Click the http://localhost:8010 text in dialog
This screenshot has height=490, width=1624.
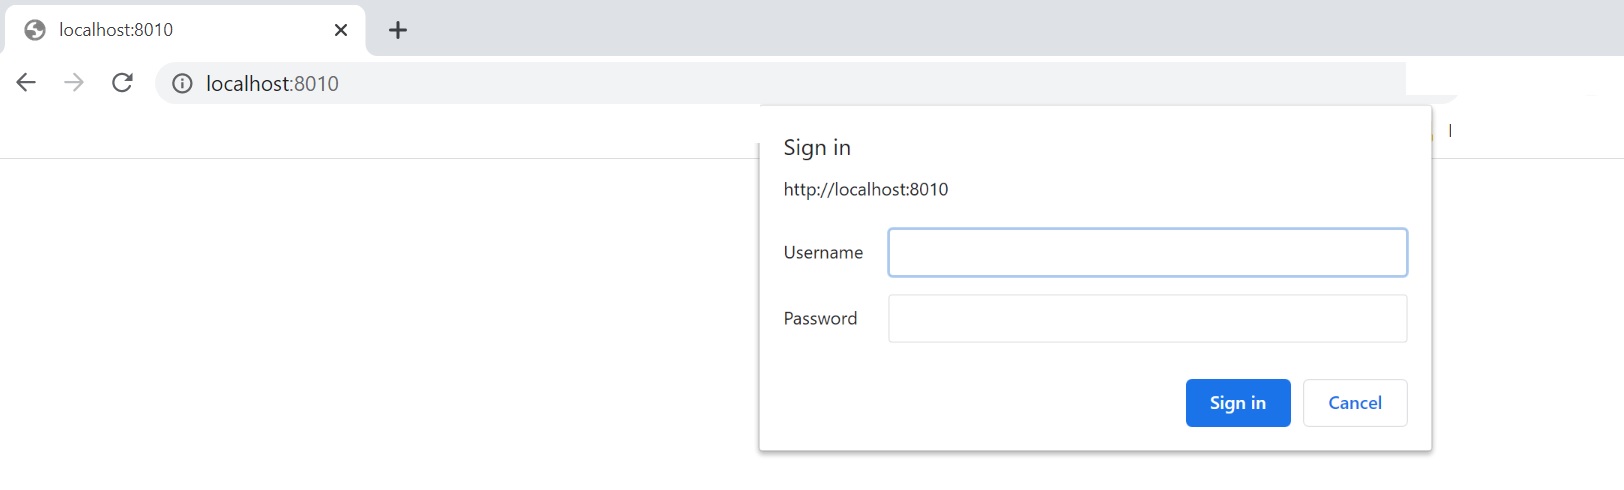click(866, 190)
